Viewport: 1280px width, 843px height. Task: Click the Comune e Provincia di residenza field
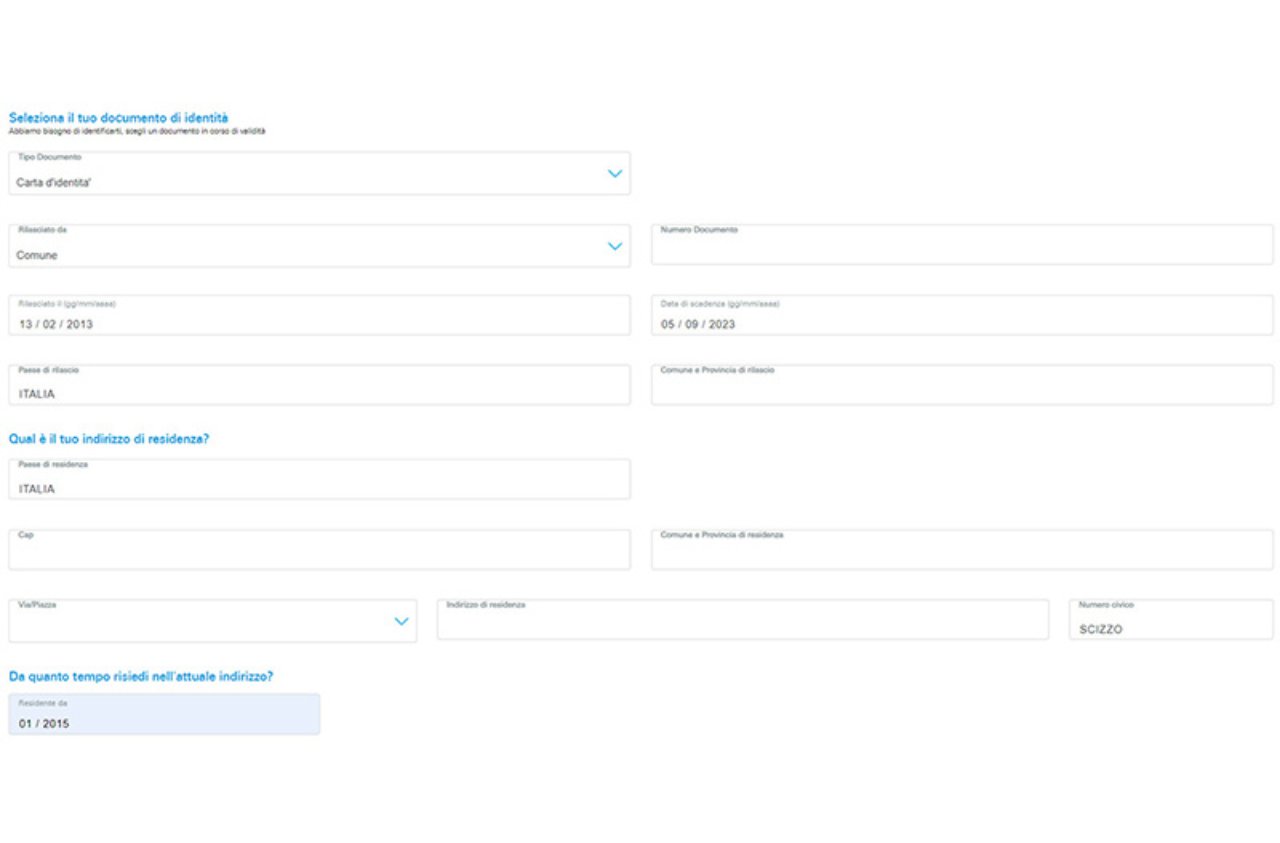tap(961, 551)
